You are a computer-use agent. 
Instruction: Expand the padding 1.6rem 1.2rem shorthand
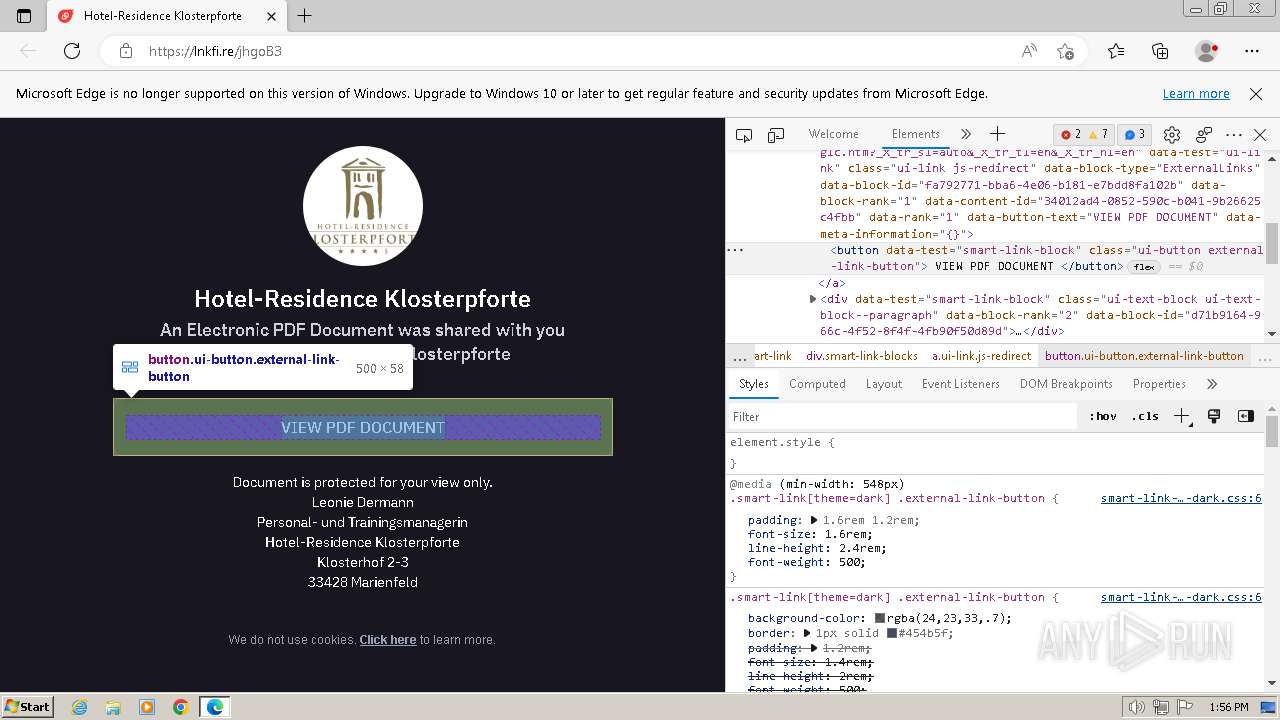point(814,520)
